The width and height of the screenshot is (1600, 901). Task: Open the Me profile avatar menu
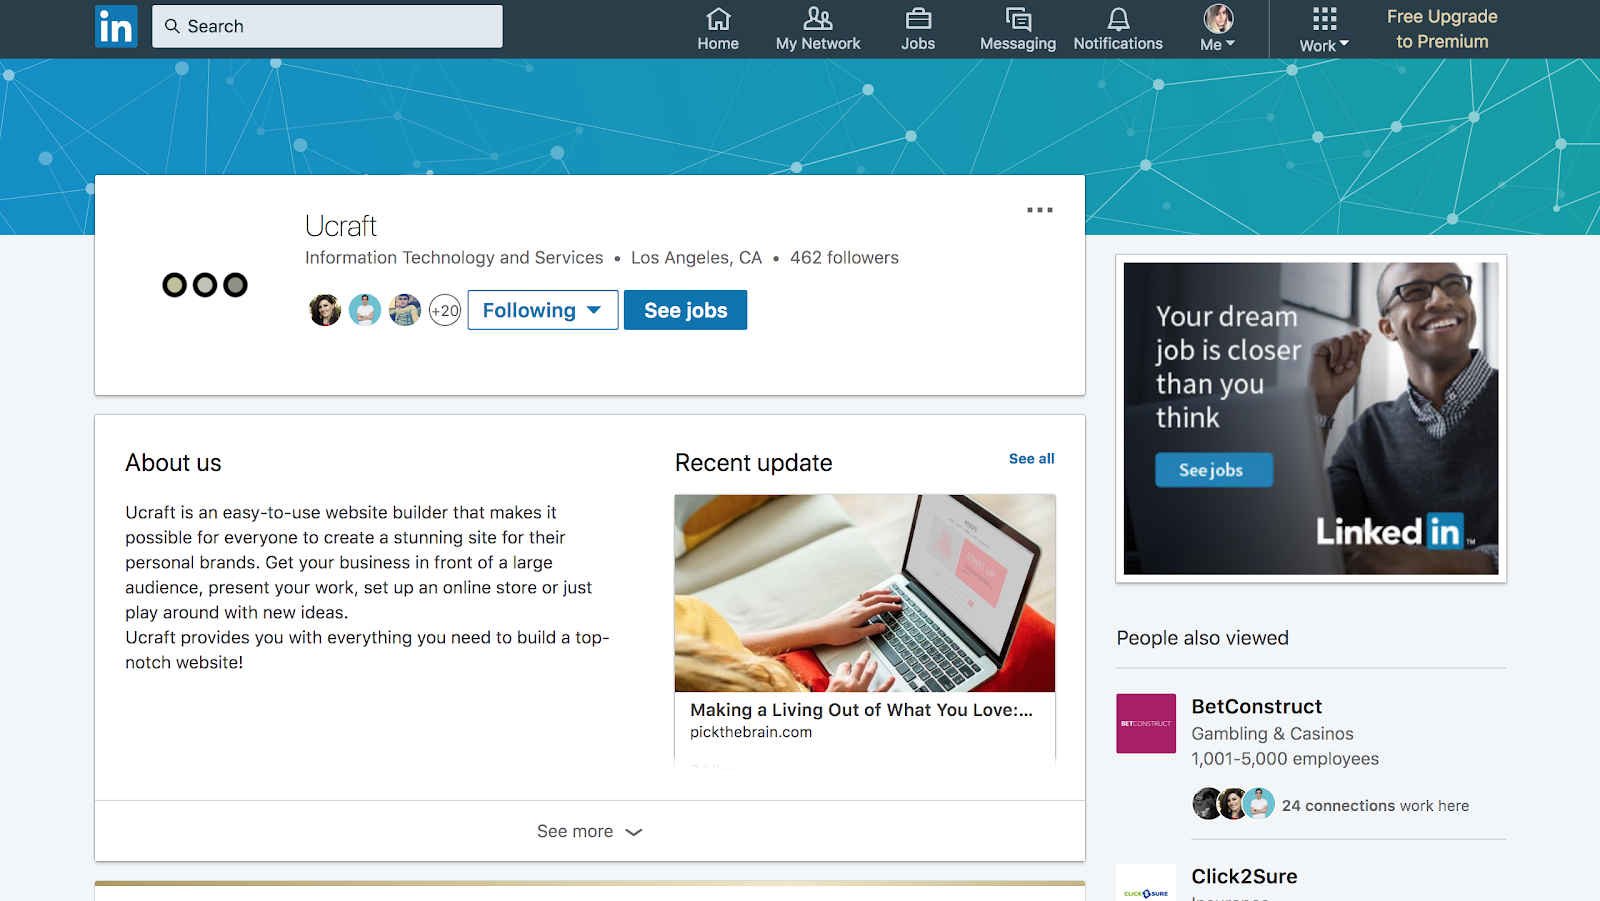[x=1218, y=28]
